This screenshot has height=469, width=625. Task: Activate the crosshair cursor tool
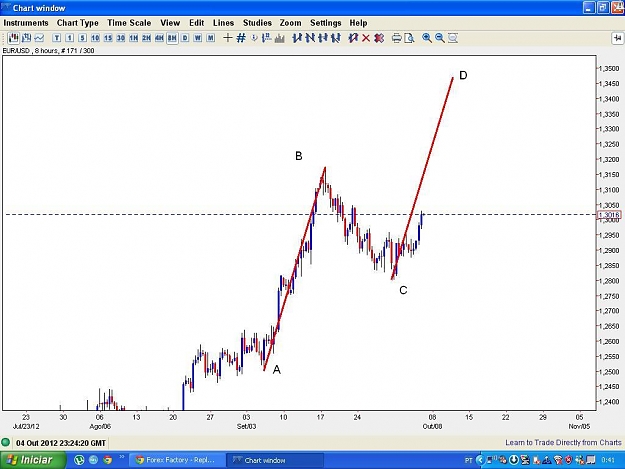(x=228, y=38)
